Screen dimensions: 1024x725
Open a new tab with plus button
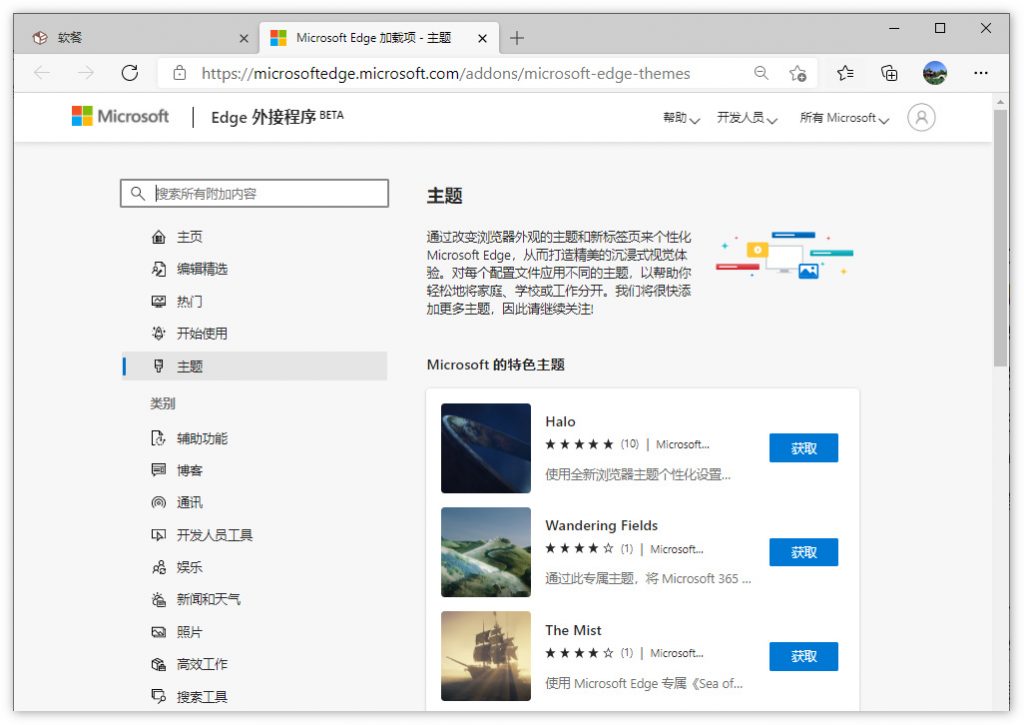pos(516,38)
